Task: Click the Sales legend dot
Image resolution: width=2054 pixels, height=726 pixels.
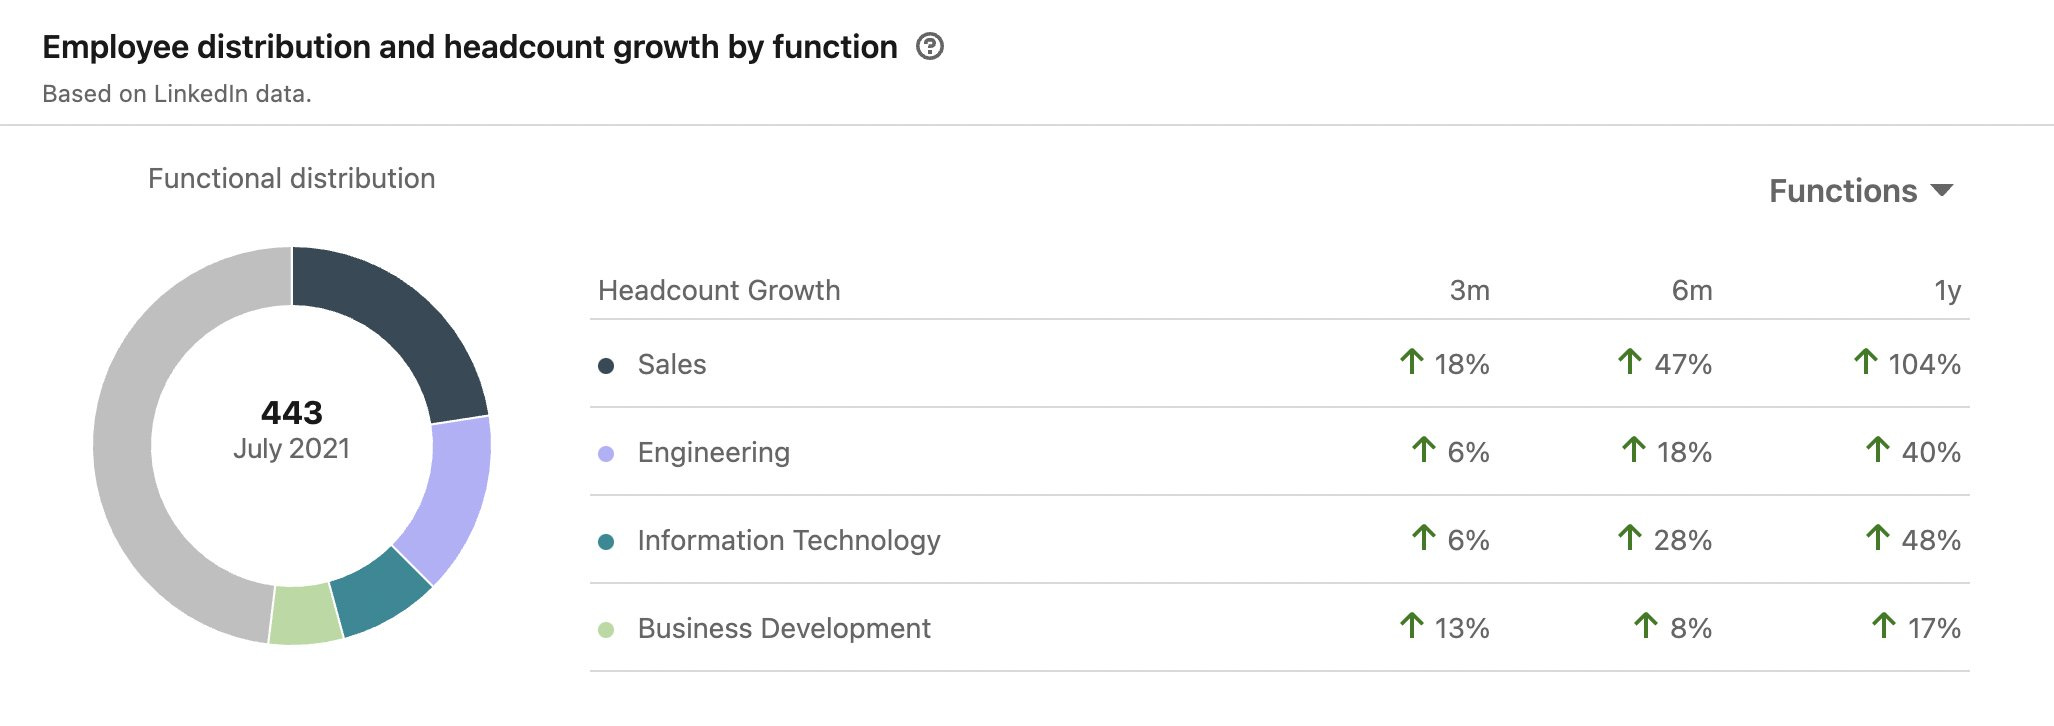Action: point(606,366)
